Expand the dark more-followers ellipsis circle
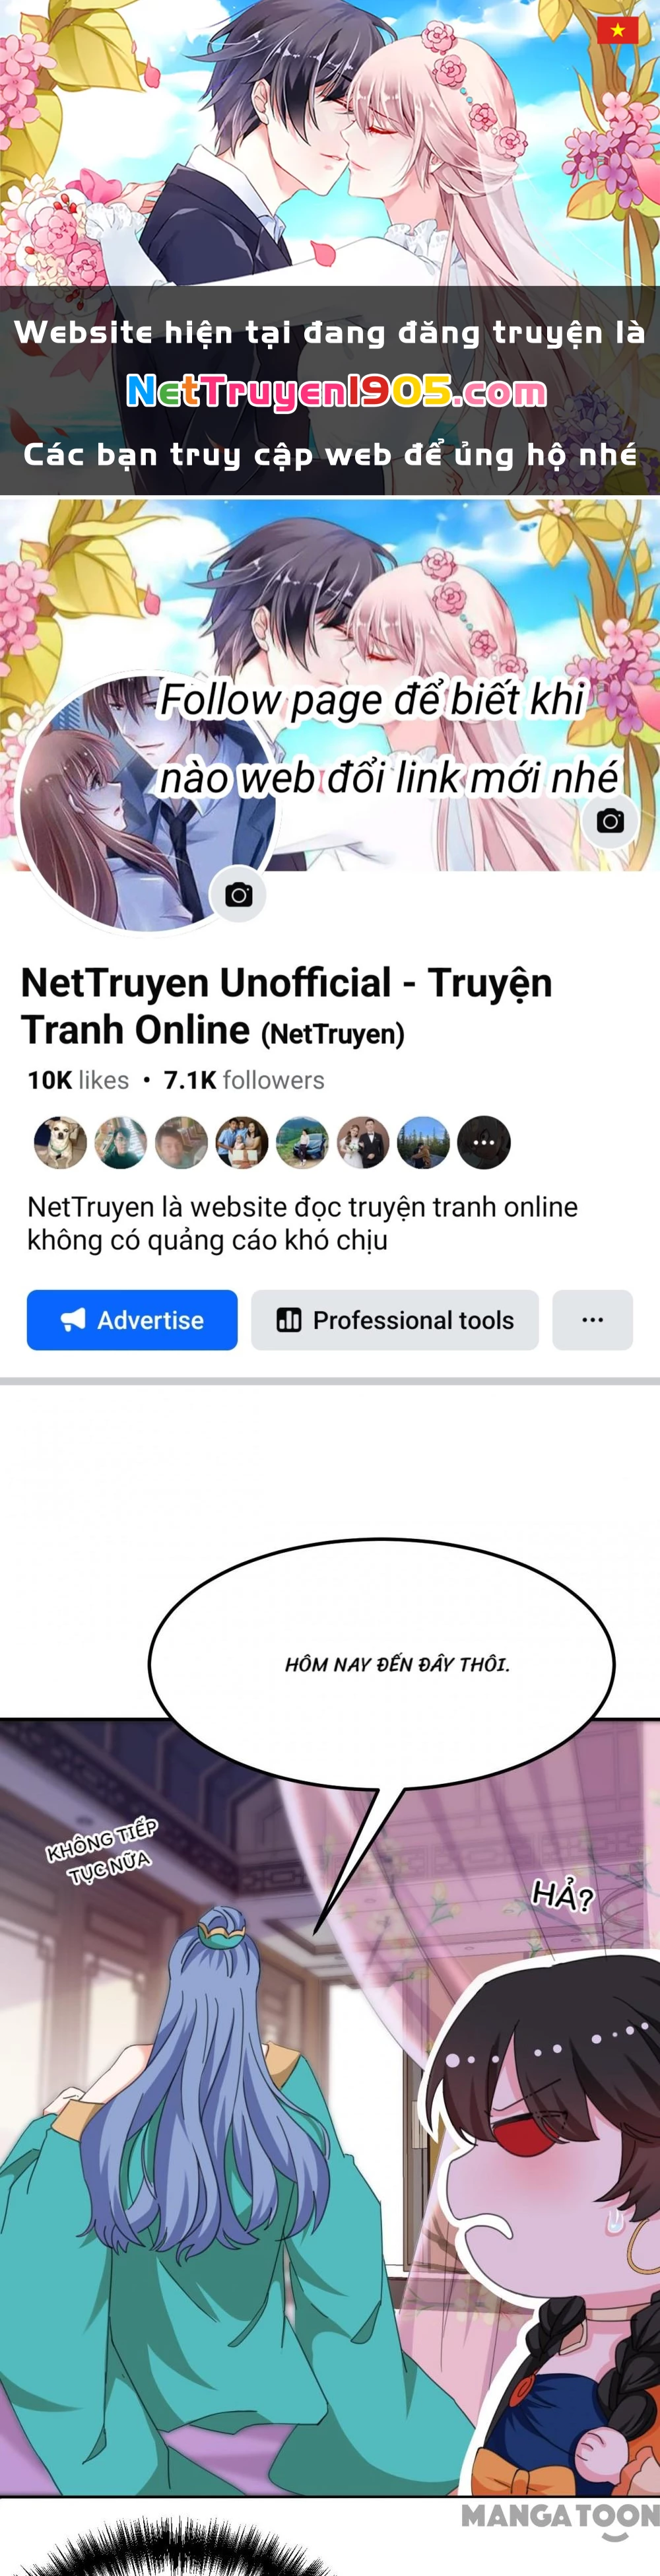The height and width of the screenshot is (2576, 660). (484, 1142)
